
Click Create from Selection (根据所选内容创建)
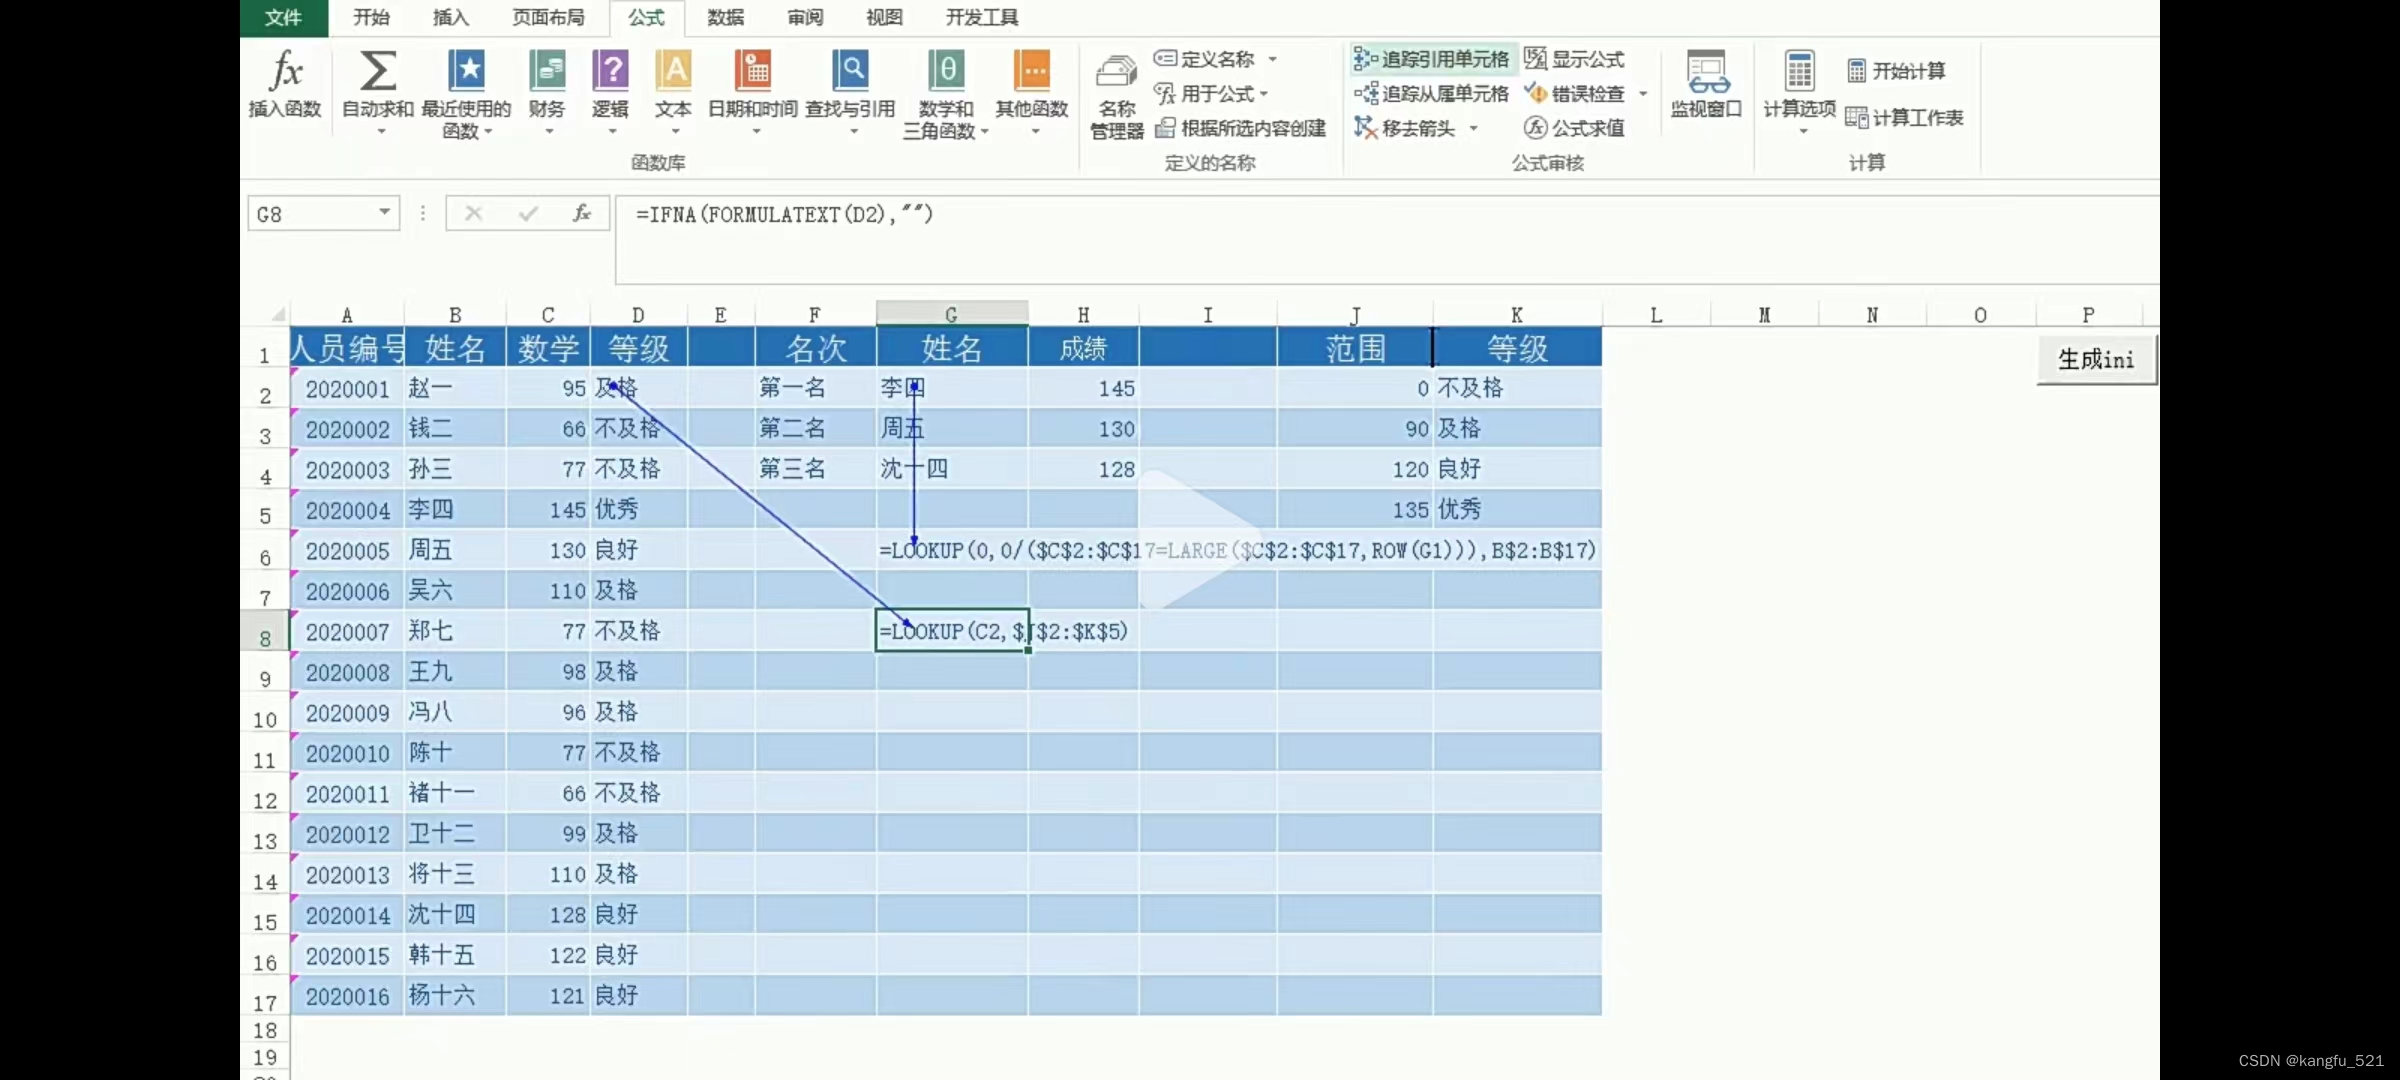[1240, 128]
